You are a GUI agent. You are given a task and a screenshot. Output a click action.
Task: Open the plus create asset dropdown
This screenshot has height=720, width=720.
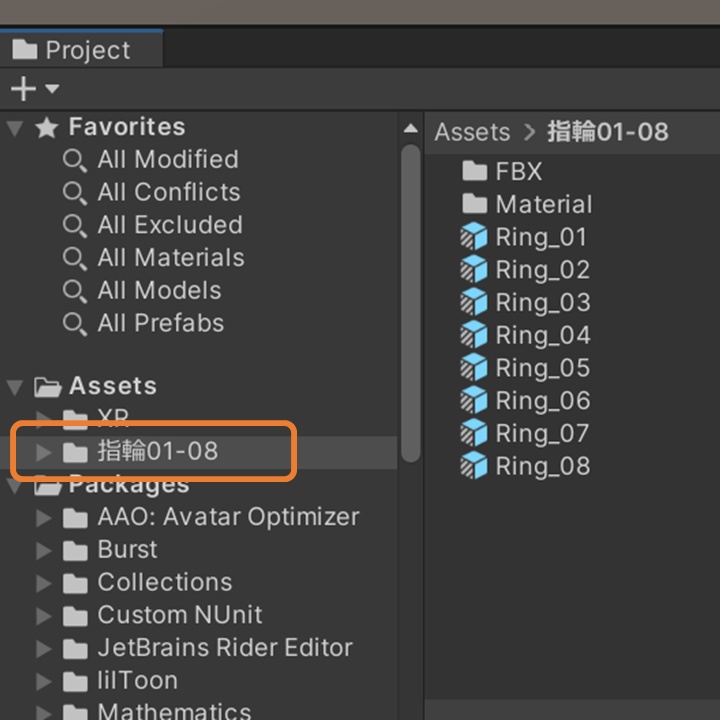34,89
